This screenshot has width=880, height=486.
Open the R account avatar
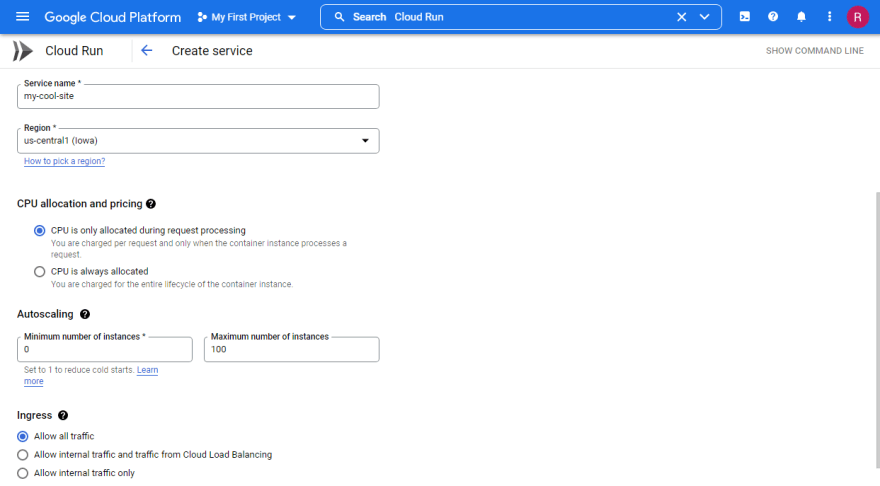click(858, 17)
